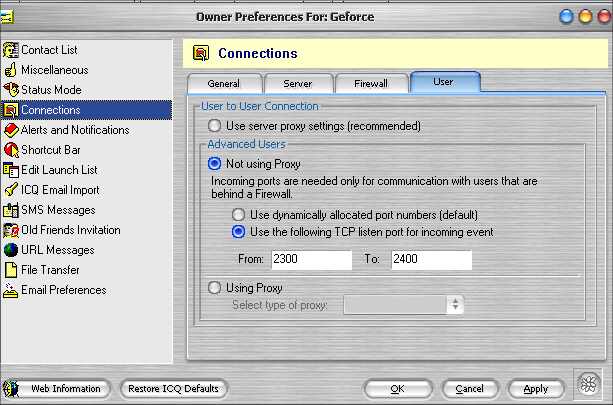Click the SMS Messages icon
The image size is (613, 405).
(x=11, y=210)
